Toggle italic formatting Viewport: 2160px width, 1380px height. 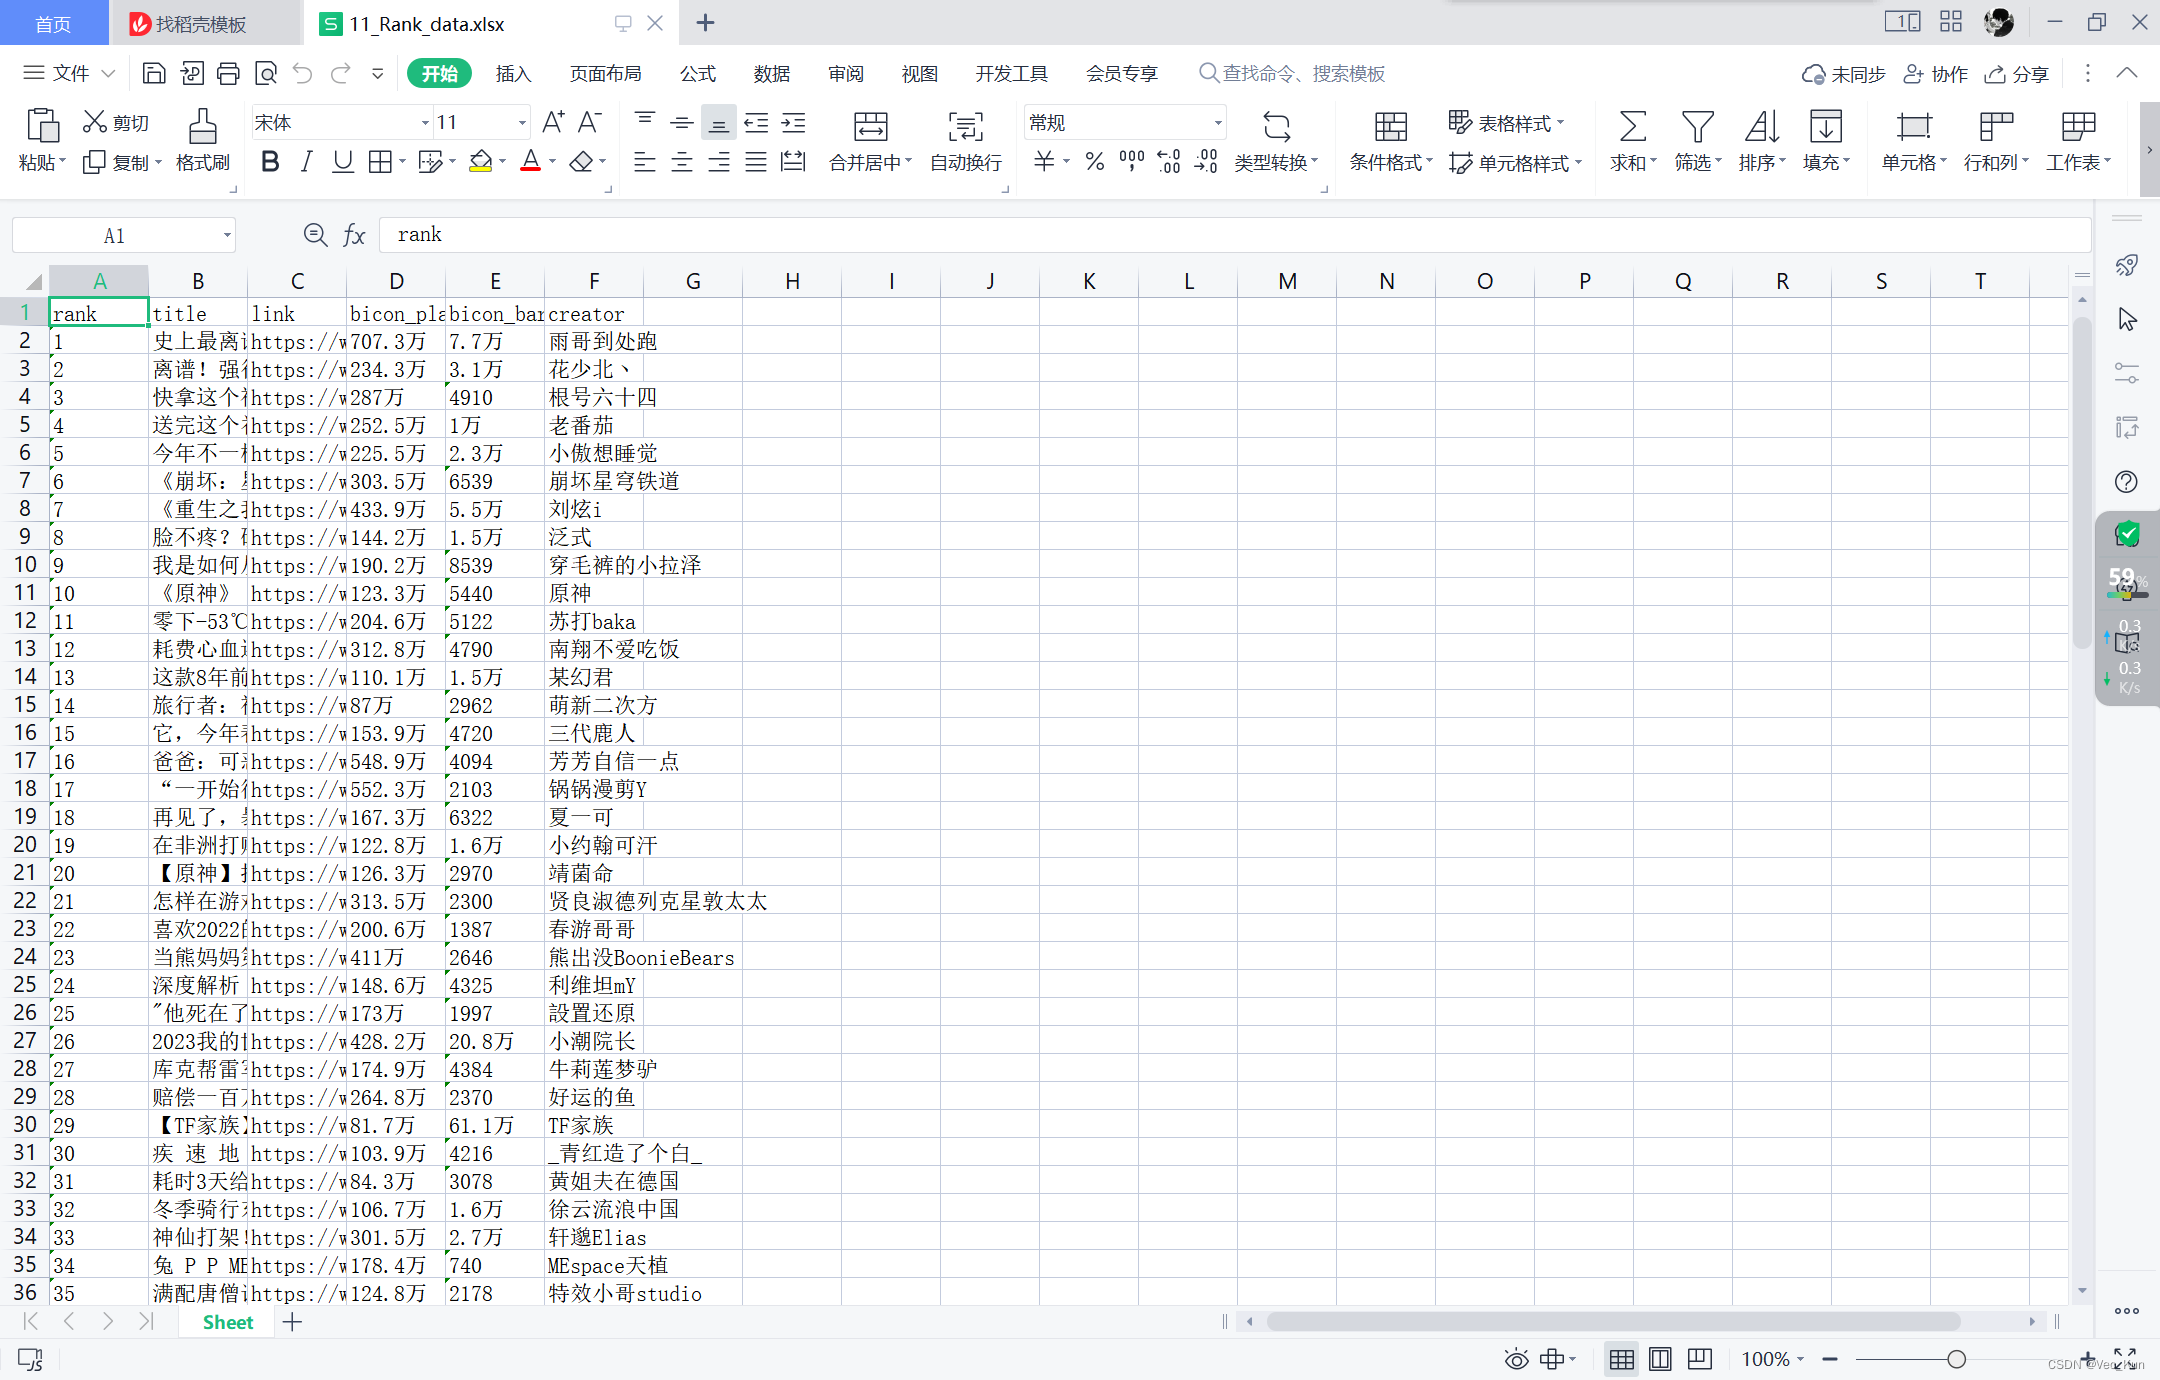pyautogui.click(x=306, y=161)
